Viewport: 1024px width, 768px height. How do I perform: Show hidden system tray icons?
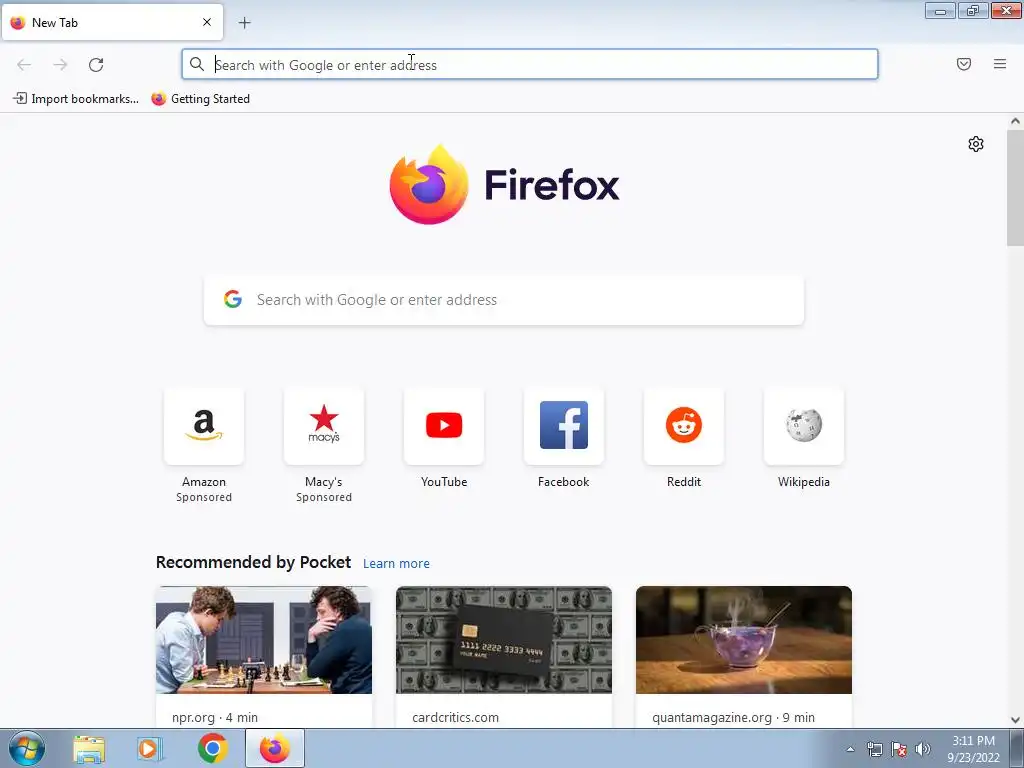point(850,750)
